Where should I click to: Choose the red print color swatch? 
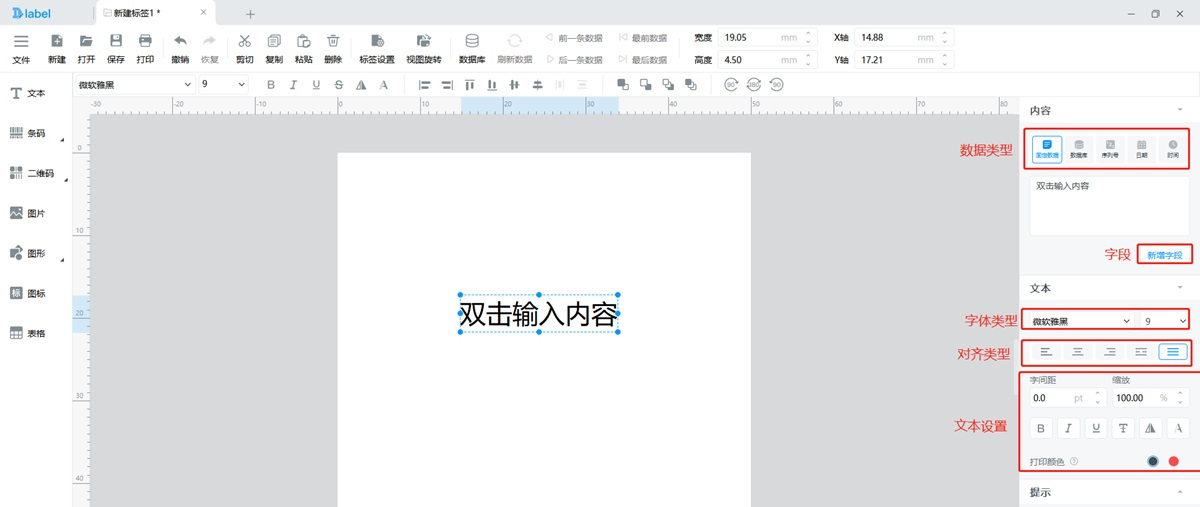(1174, 461)
